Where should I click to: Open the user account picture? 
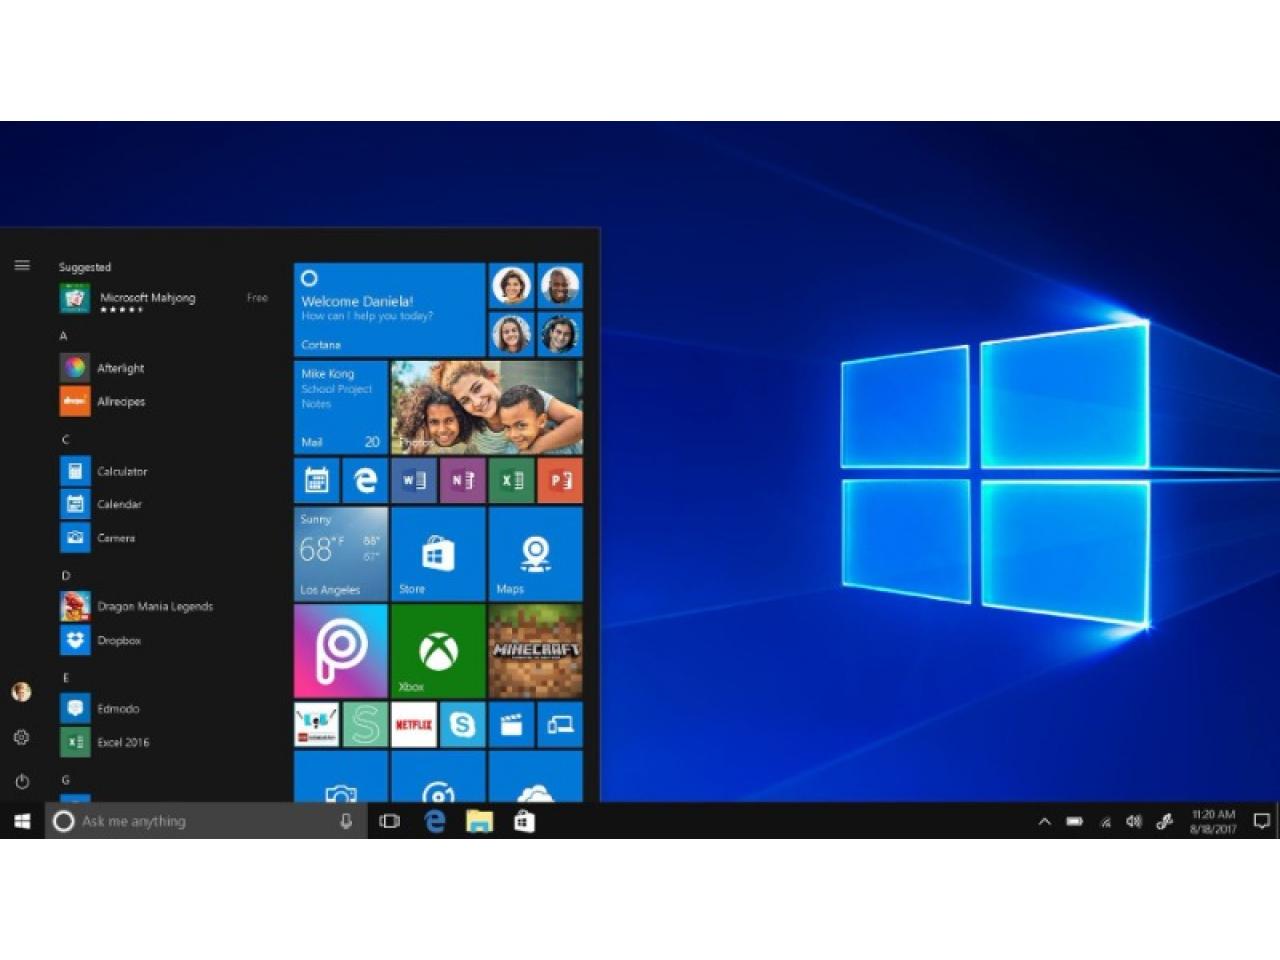(x=21, y=692)
